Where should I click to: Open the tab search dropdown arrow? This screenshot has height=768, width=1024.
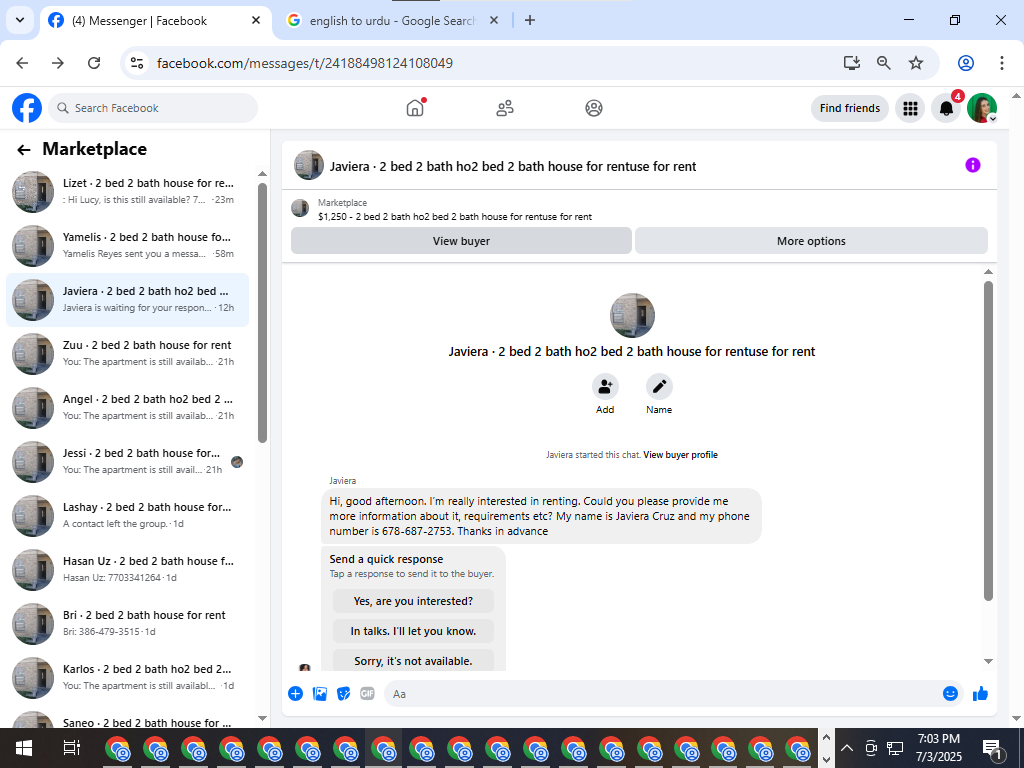tap(20, 20)
